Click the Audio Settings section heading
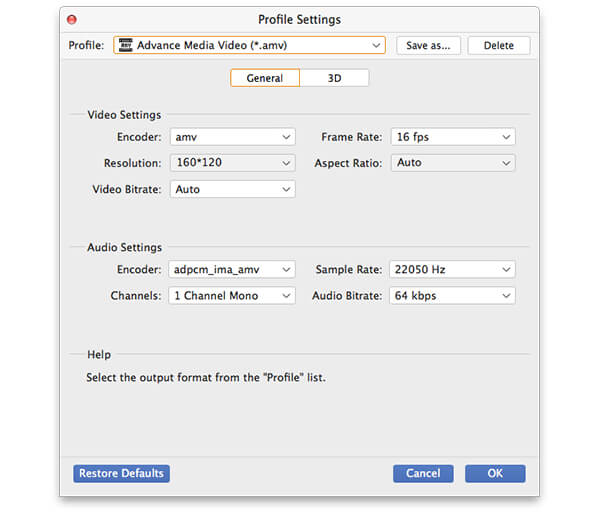 124,248
